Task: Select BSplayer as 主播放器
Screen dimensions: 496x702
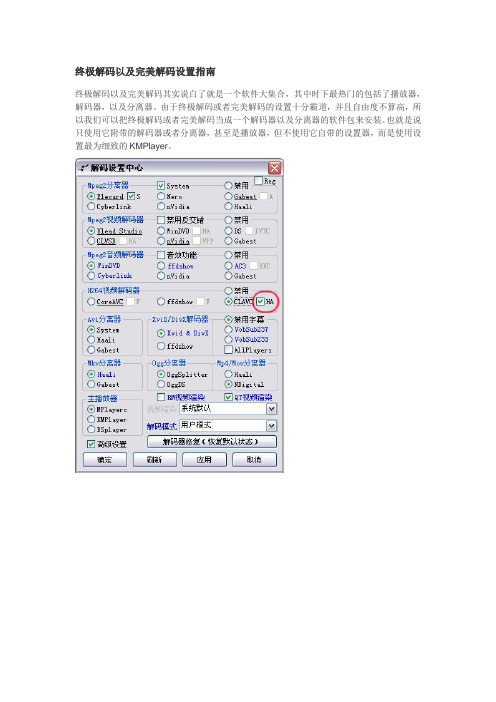Action: point(91,429)
